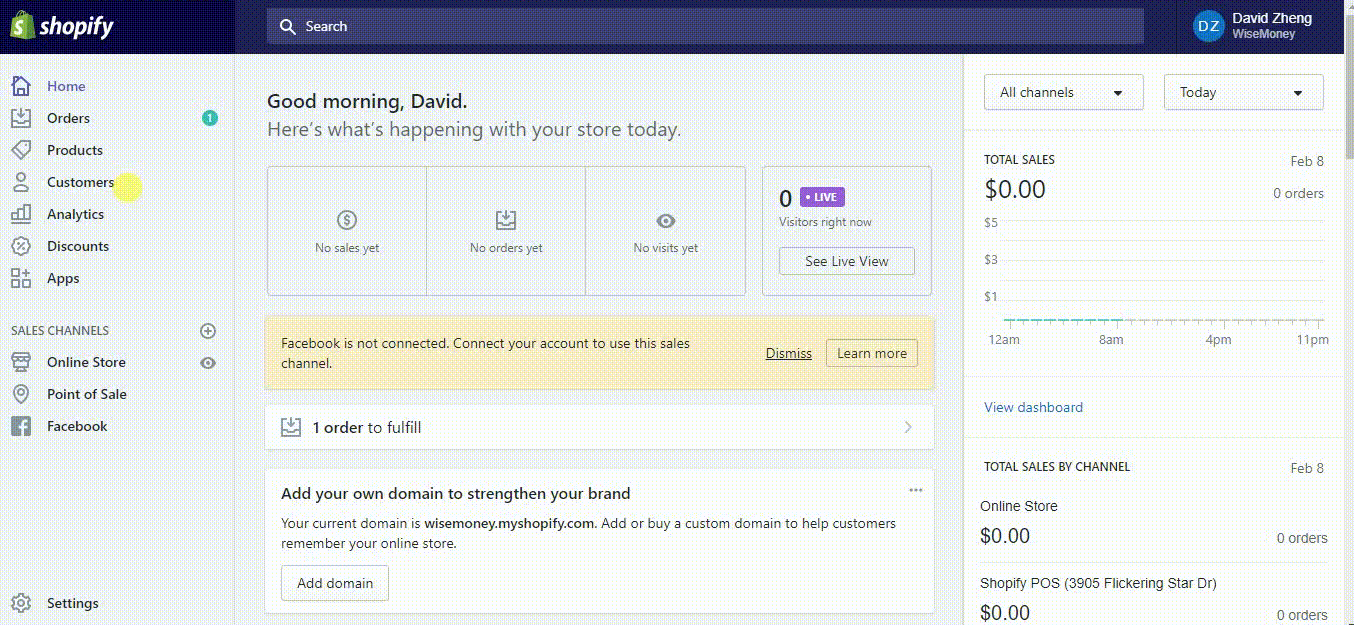The width and height of the screenshot is (1355, 625).
Task: Click into the Search field
Action: (705, 27)
